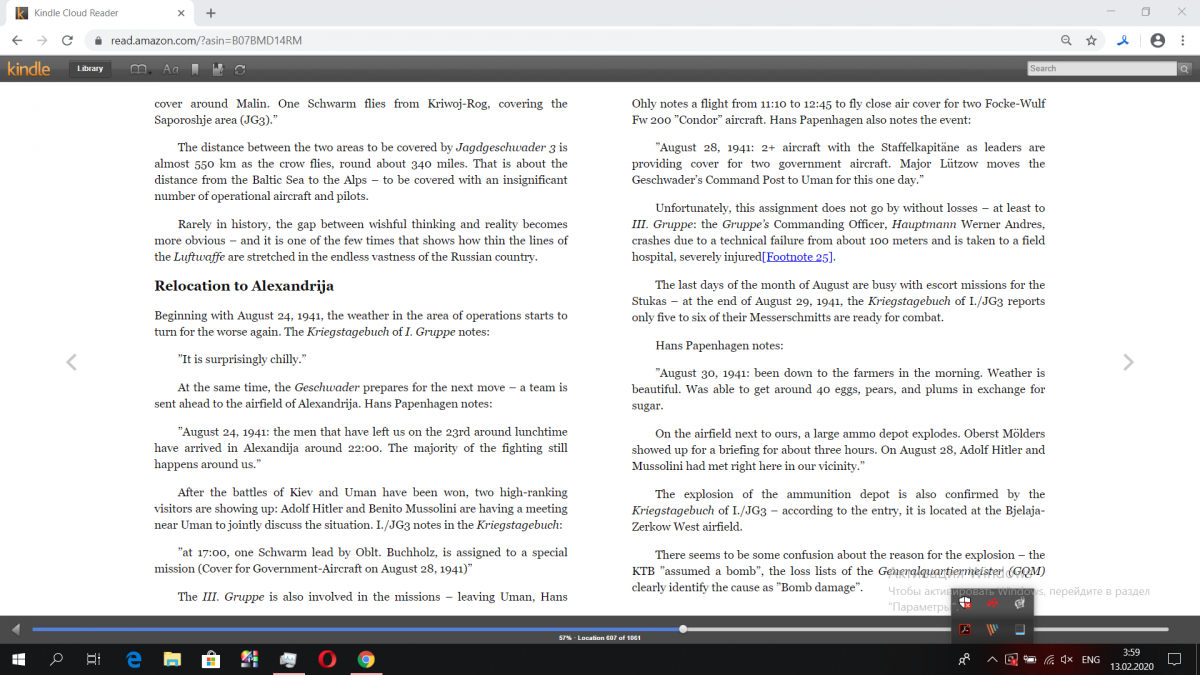
Task: Click the reading progress slider handle
Action: (683, 629)
